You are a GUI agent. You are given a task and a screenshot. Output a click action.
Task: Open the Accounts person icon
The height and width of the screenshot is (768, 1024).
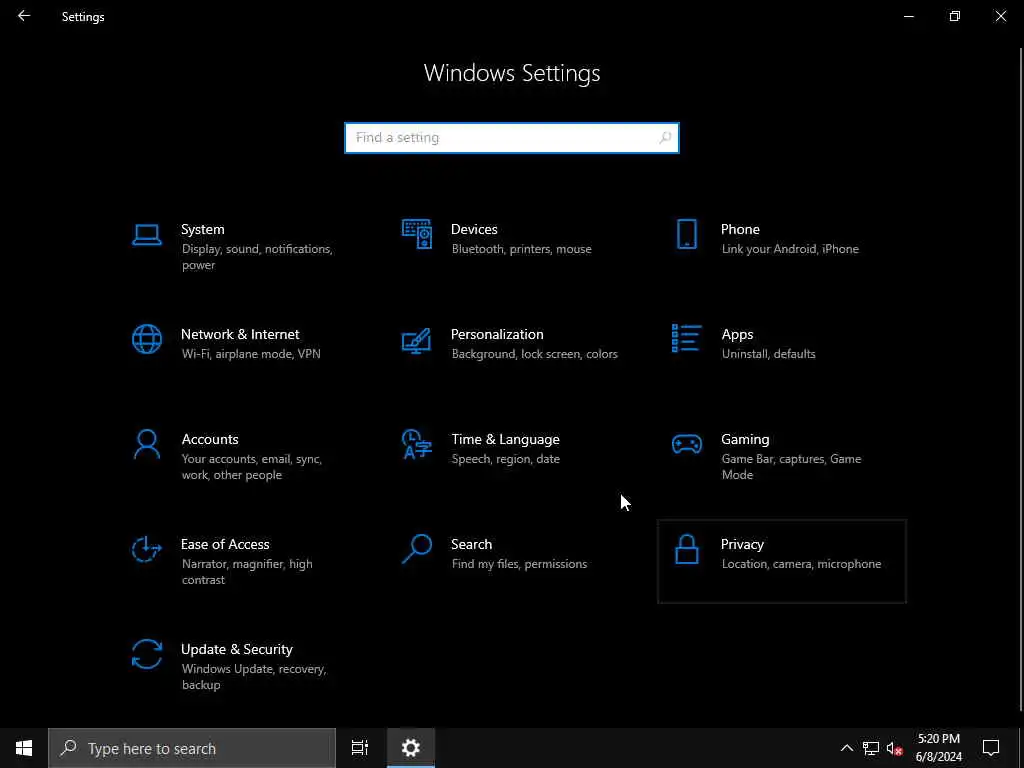(146, 444)
